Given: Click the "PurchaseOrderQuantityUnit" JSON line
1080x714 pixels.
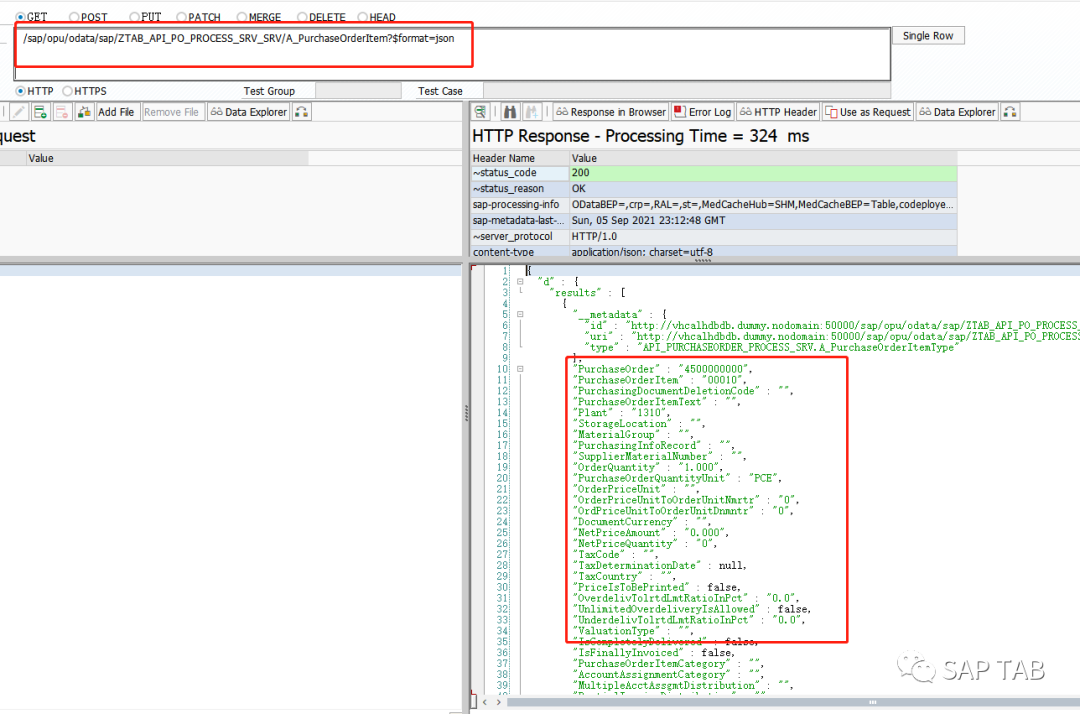Looking at the screenshot, I should tap(678, 478).
